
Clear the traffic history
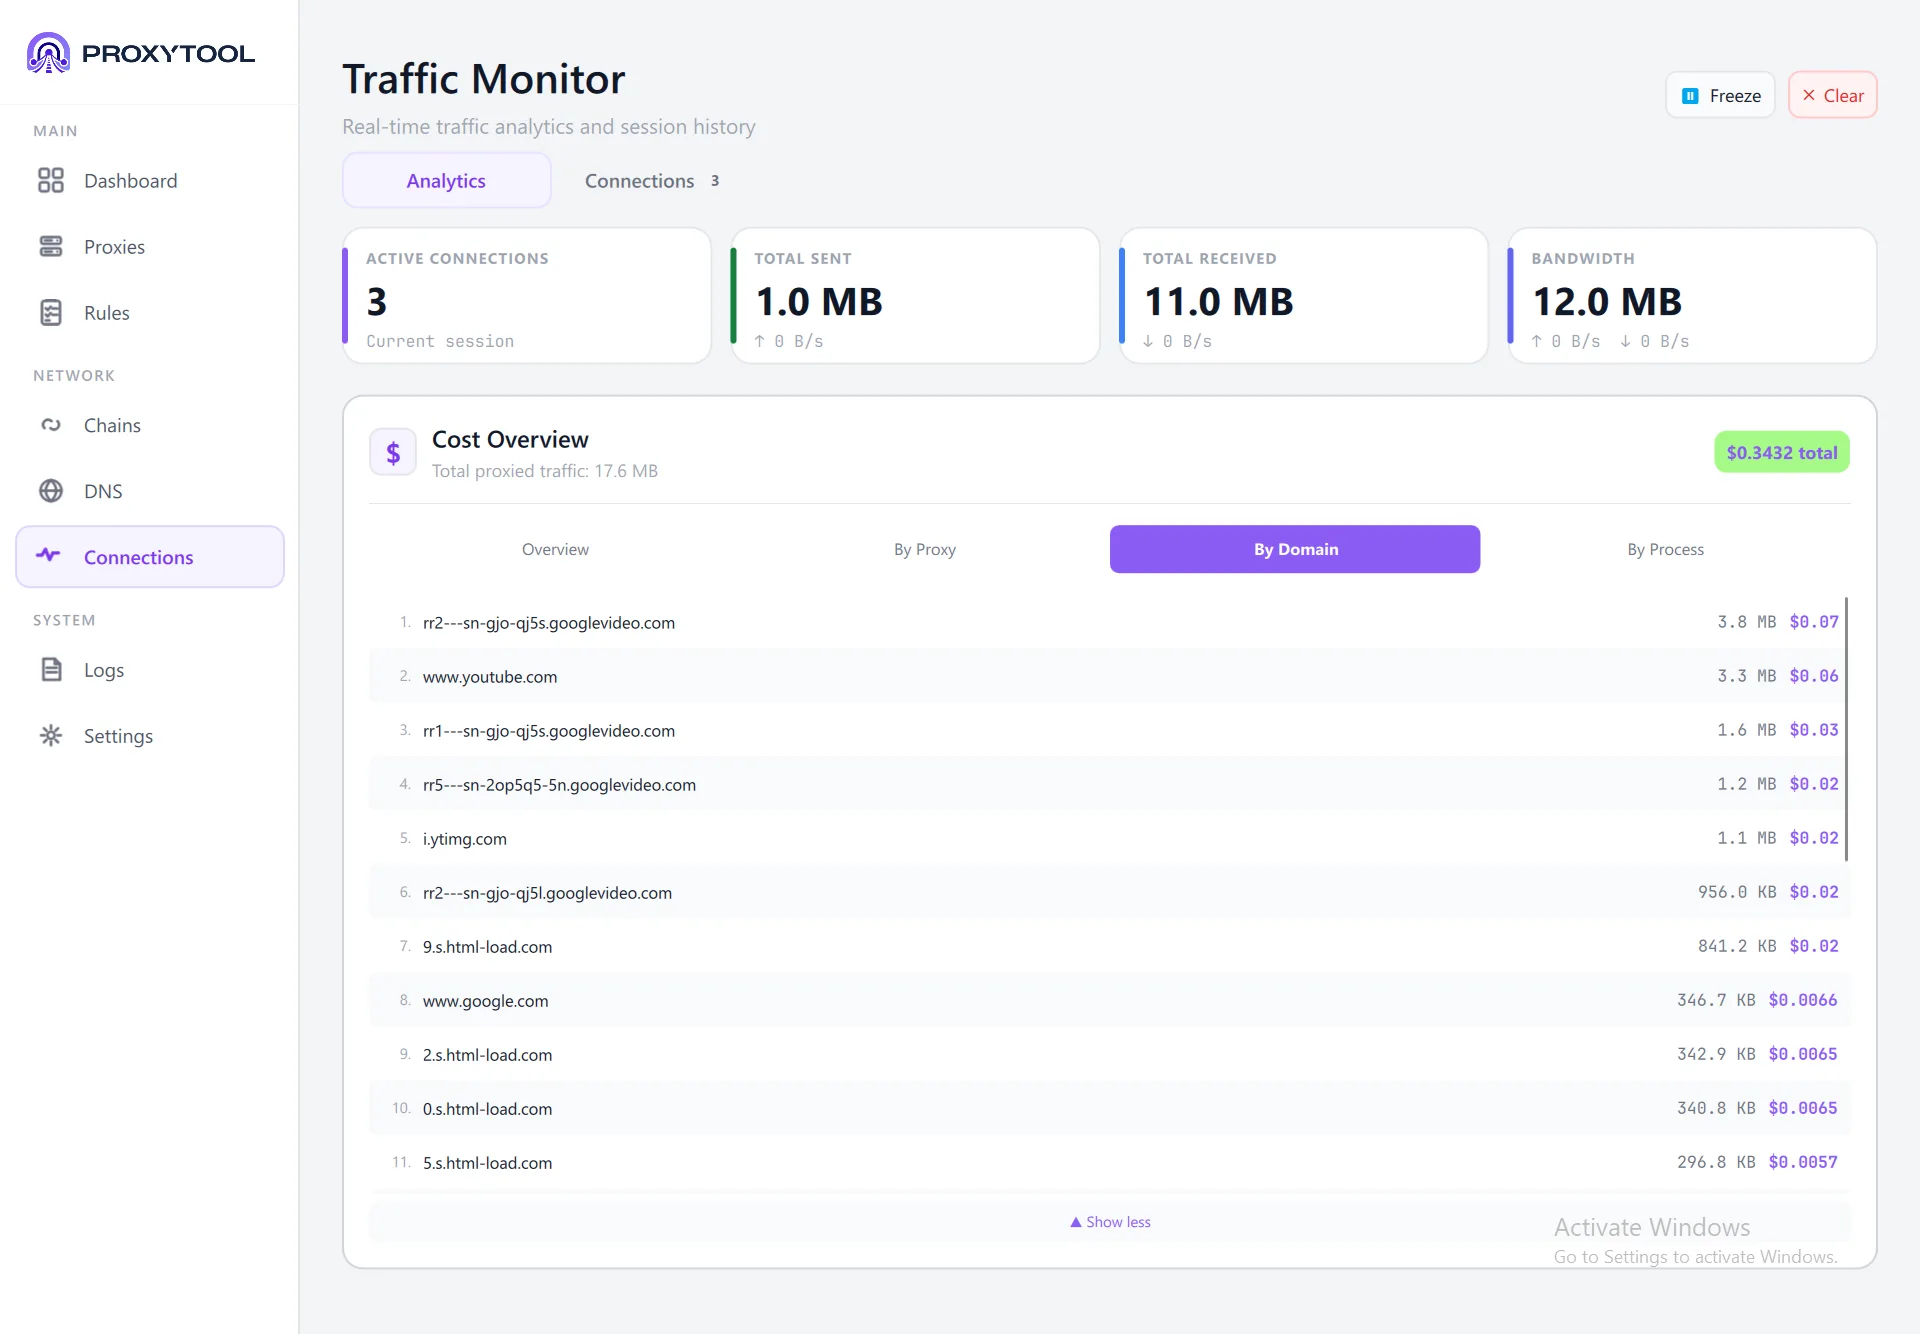click(x=1832, y=96)
